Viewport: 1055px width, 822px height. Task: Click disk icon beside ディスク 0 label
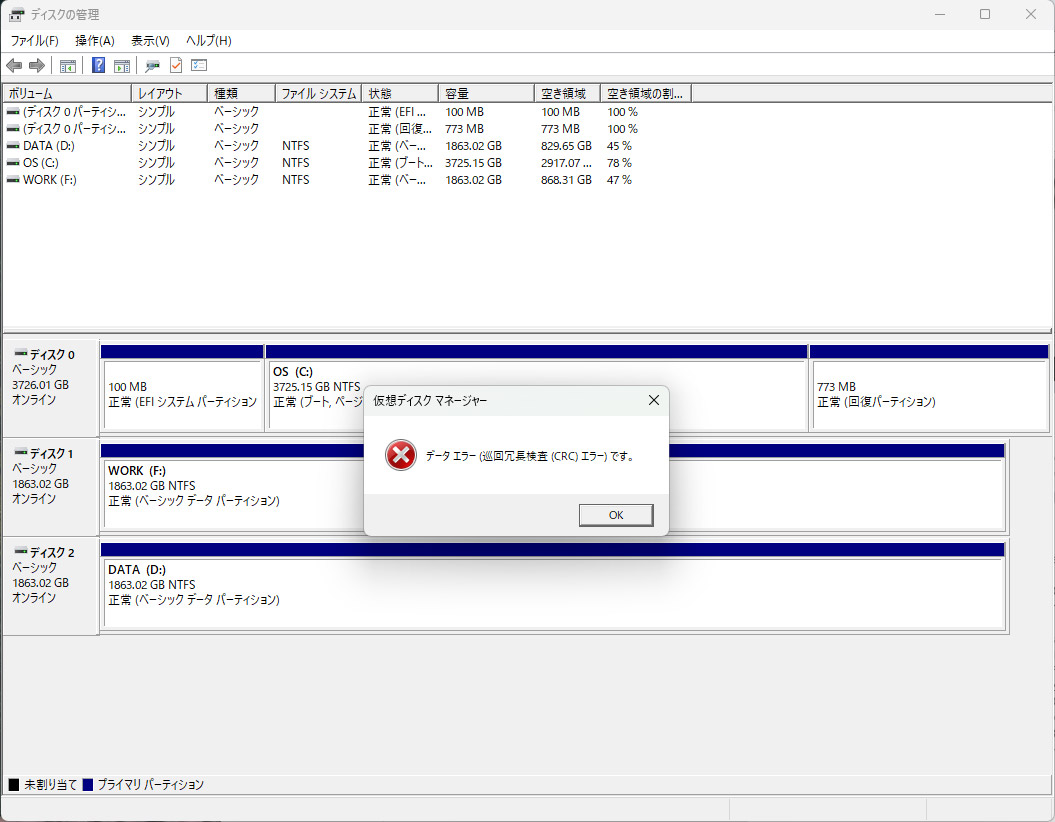point(21,353)
